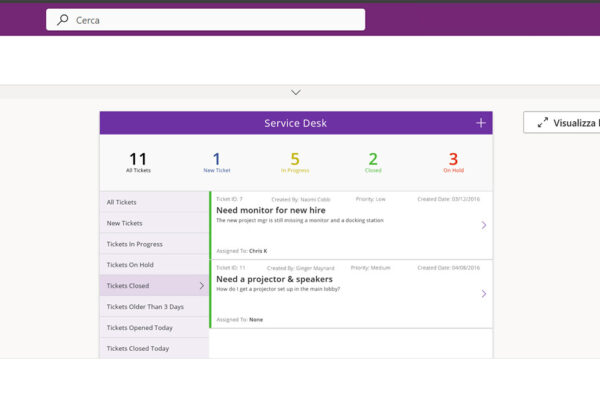
Task: Open Tickets Opened Today in the sidebar
Action: pyautogui.click(x=154, y=328)
